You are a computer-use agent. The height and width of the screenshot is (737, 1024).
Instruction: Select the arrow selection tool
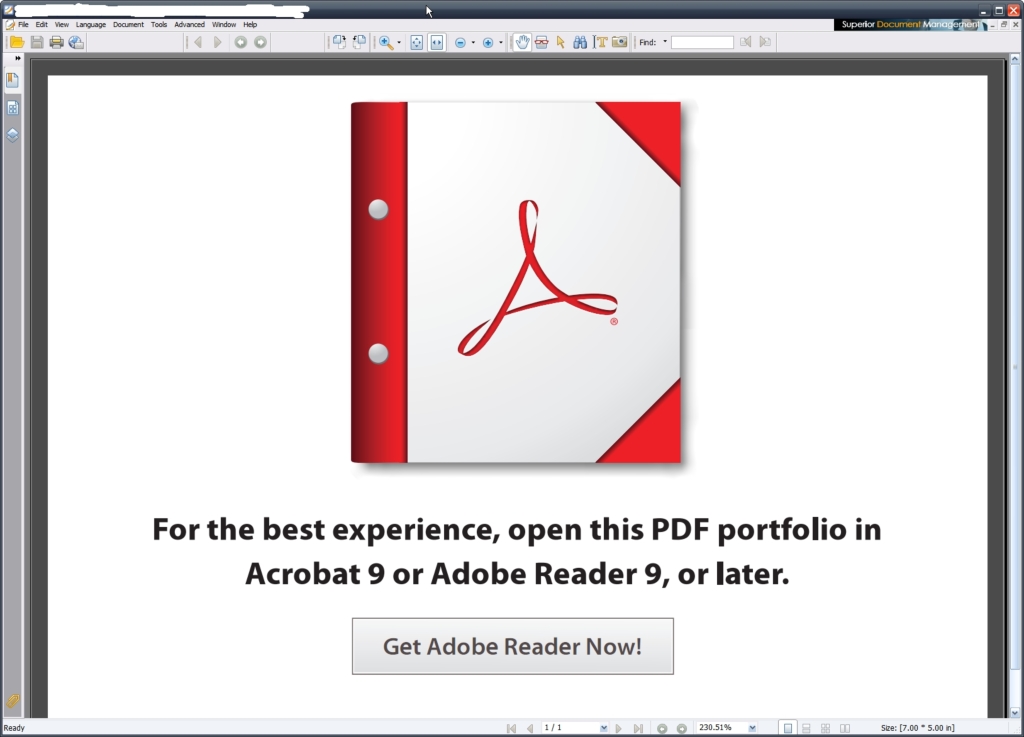pos(560,42)
